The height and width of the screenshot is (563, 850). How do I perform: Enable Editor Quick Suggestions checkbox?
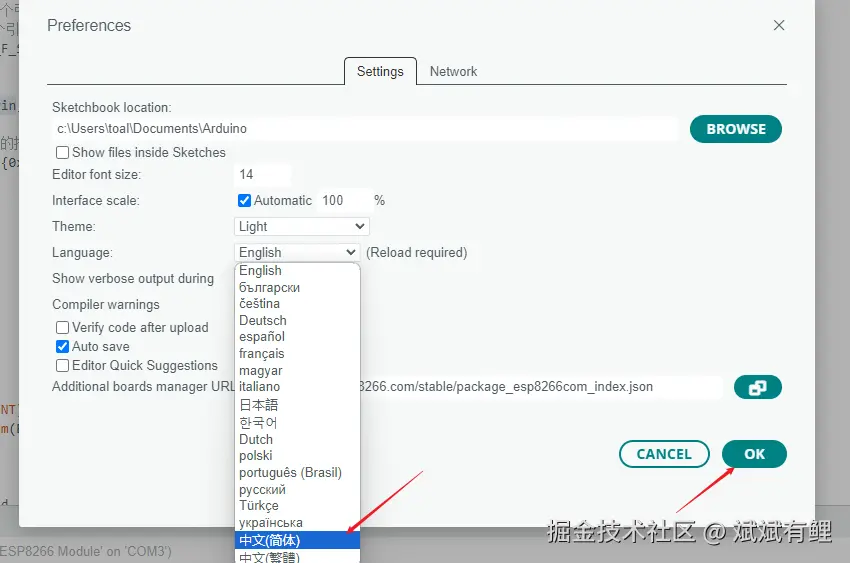coord(62,366)
